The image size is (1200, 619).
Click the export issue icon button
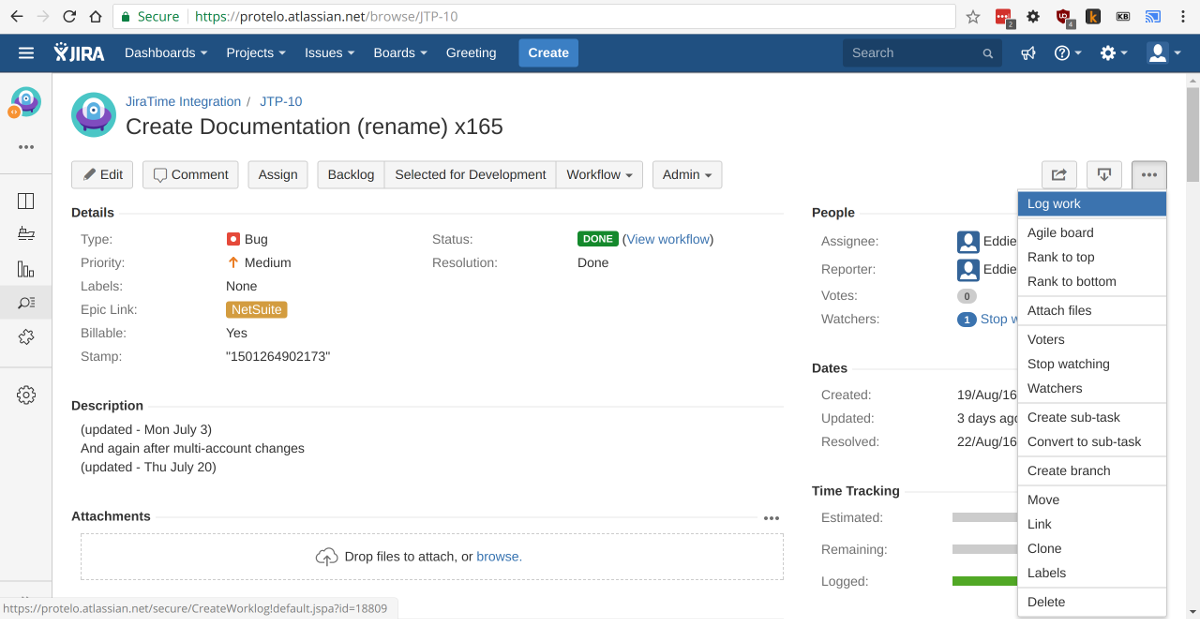[x=1104, y=175]
